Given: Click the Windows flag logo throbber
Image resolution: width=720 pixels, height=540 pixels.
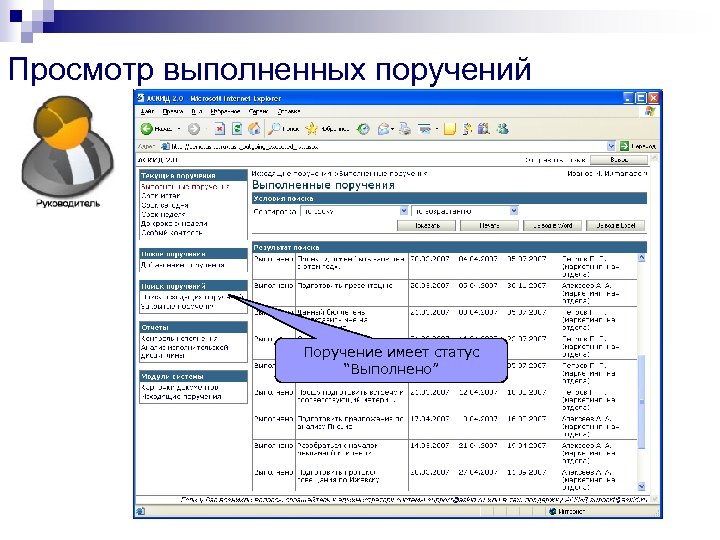Looking at the screenshot, I should pyautogui.click(x=650, y=111).
